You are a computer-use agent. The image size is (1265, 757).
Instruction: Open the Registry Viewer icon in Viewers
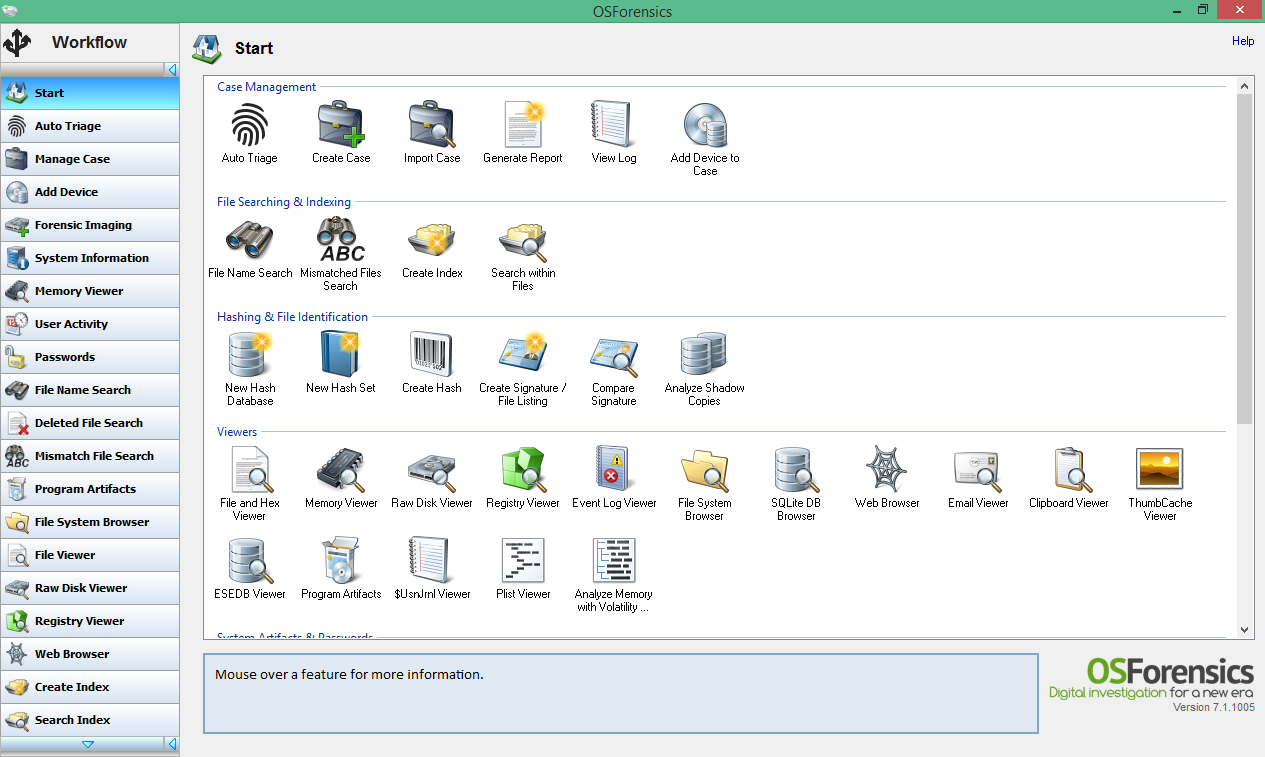coord(523,470)
